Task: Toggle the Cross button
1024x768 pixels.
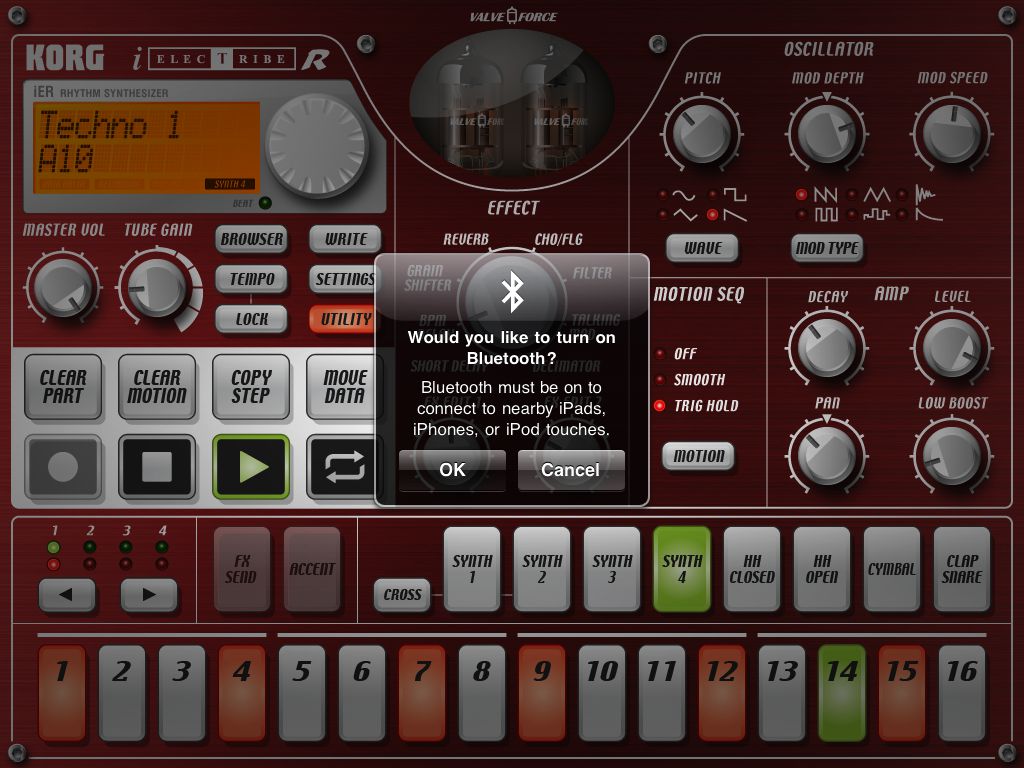Action: coord(402,594)
